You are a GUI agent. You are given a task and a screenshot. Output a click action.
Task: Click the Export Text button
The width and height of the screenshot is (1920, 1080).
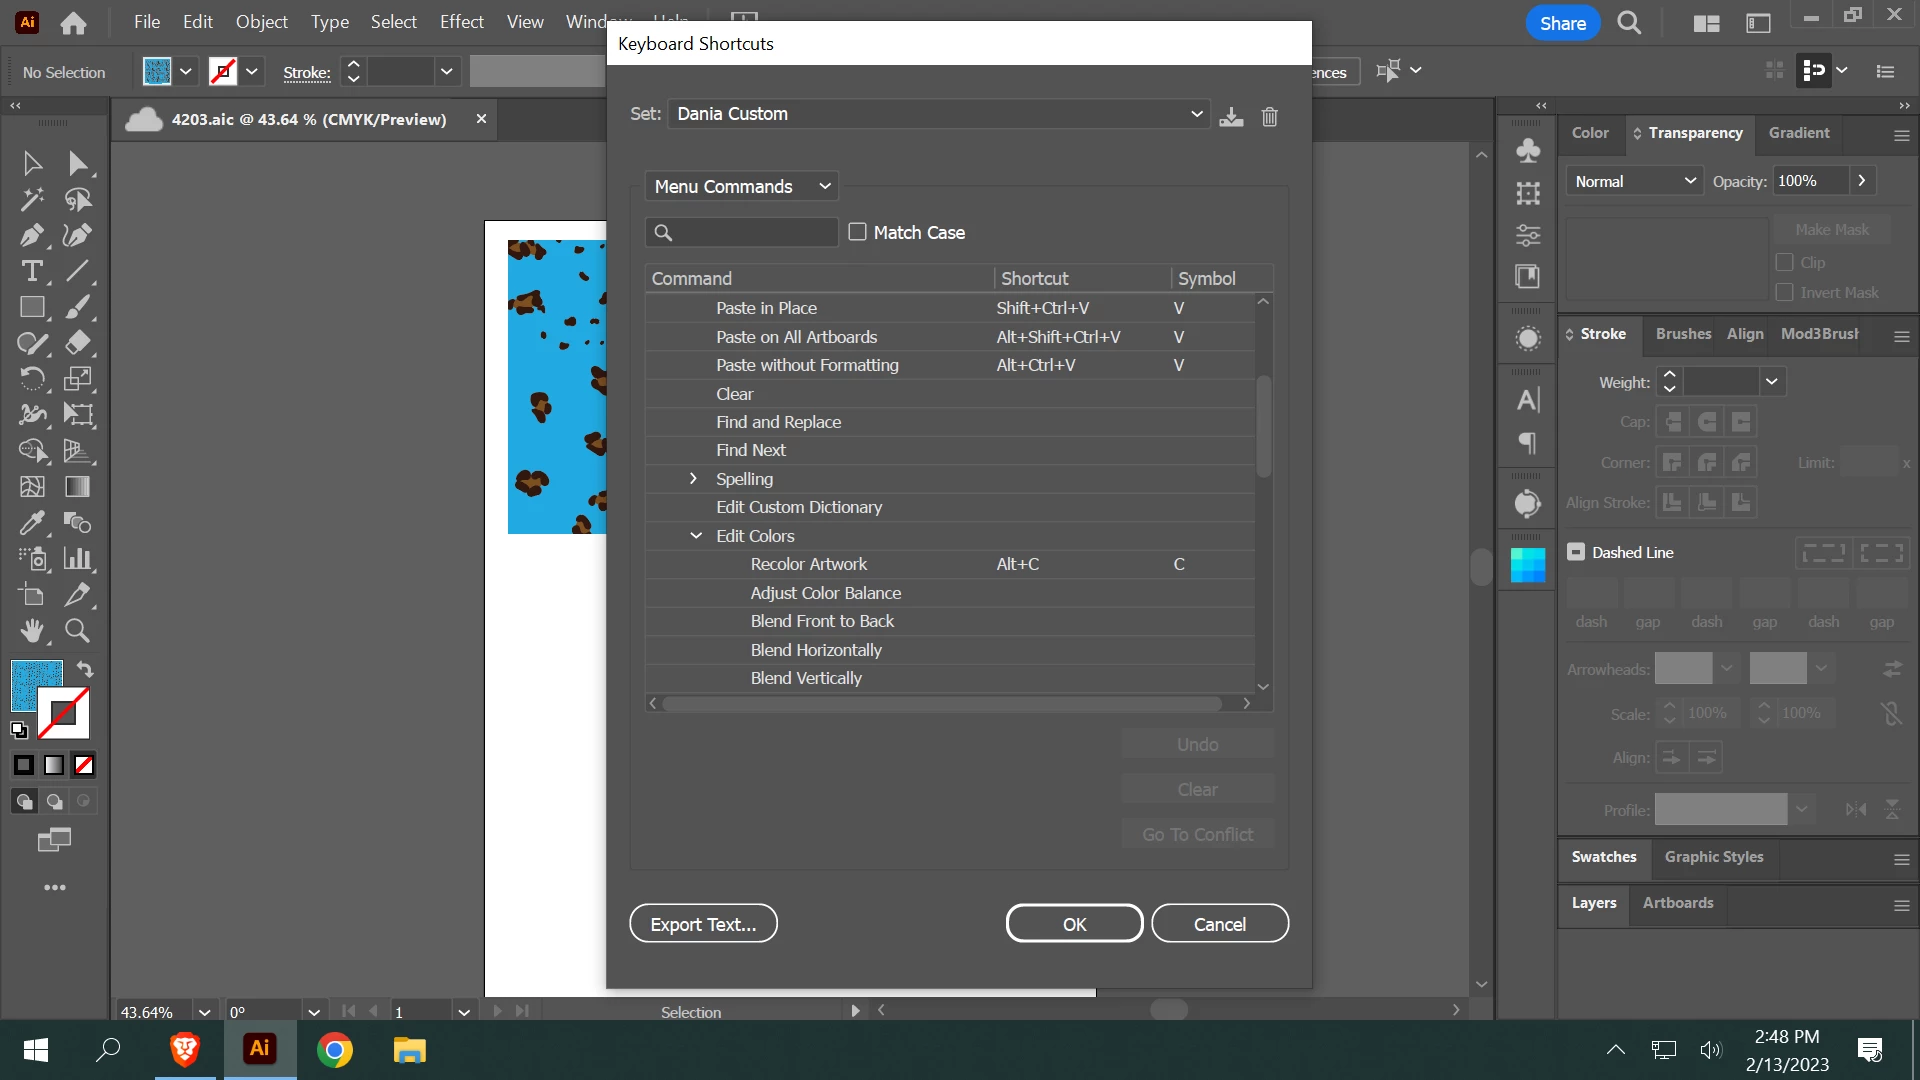tap(703, 924)
